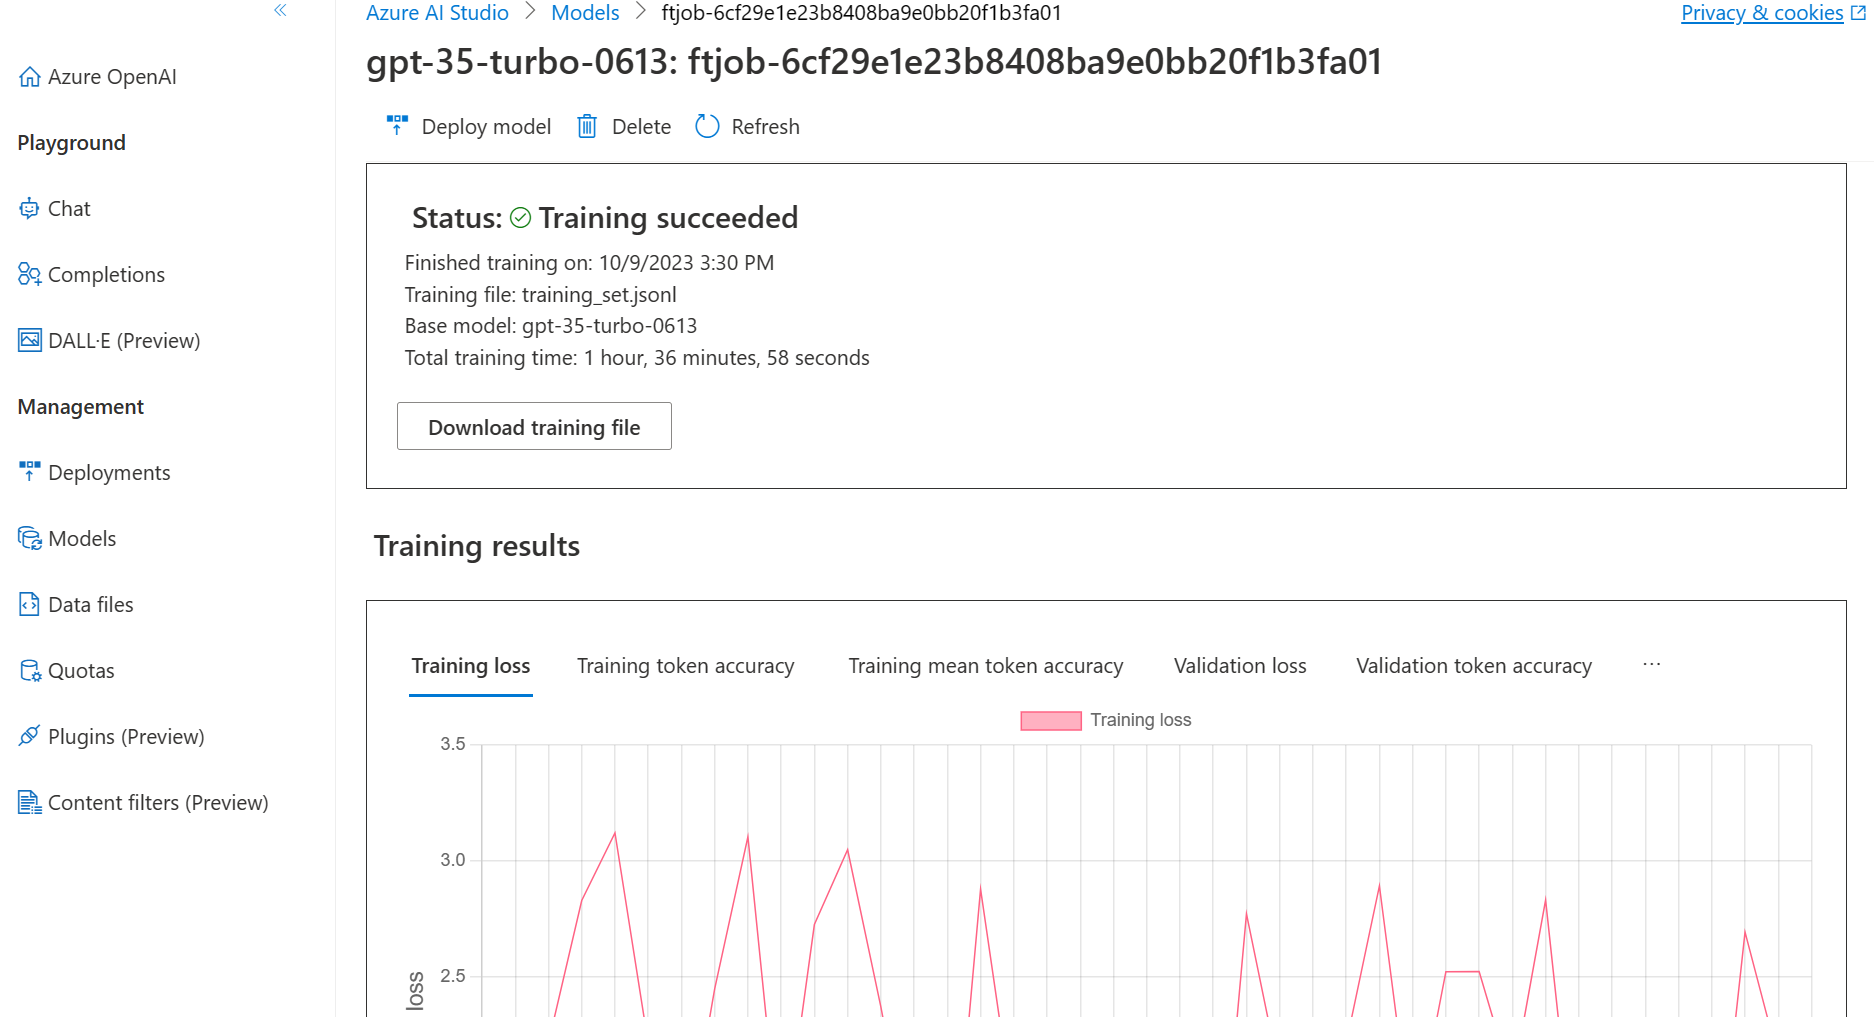Image resolution: width=1874 pixels, height=1017 pixels.
Task: Click the Deploy model toolbar icon
Action: [397, 126]
